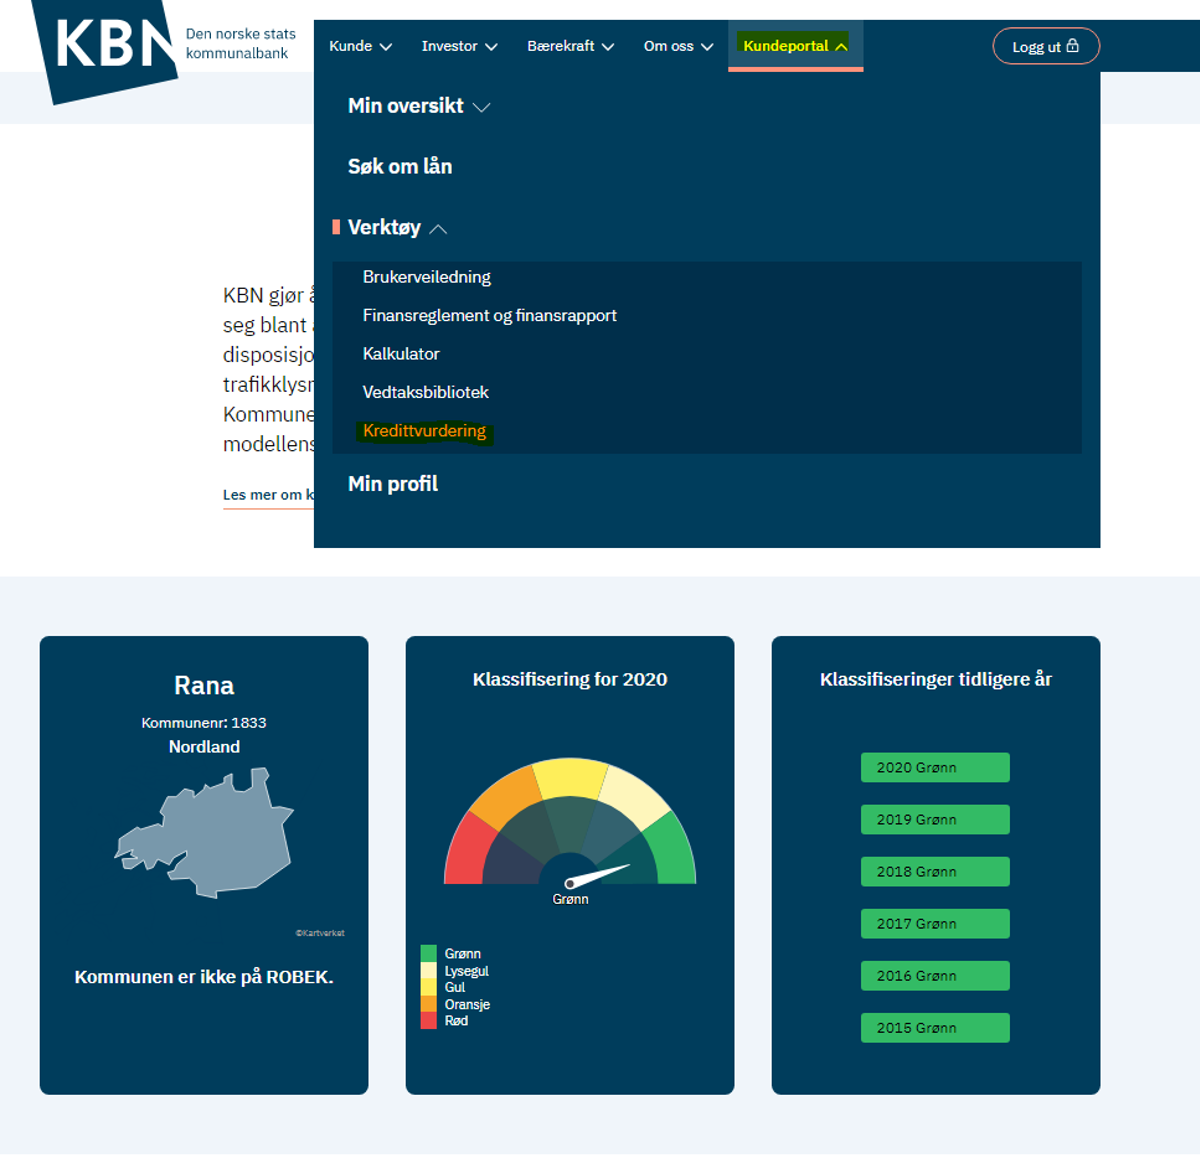Screen dimensions: 1200x1158
Task: Click the yellow segment of the gauge
Action: coord(570,778)
